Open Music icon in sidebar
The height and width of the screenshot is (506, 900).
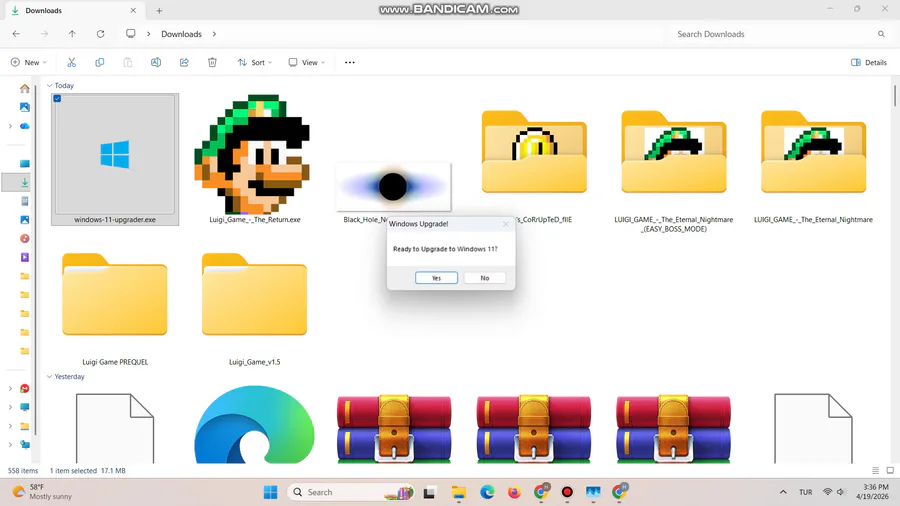tap(25, 239)
